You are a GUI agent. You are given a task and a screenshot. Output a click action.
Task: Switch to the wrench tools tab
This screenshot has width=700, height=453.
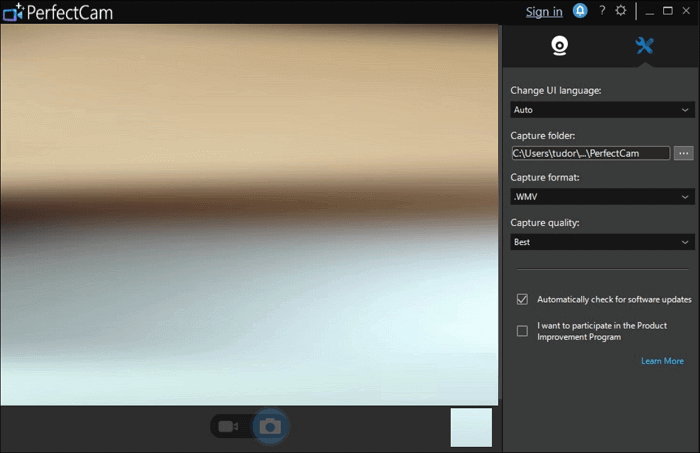pyautogui.click(x=644, y=45)
